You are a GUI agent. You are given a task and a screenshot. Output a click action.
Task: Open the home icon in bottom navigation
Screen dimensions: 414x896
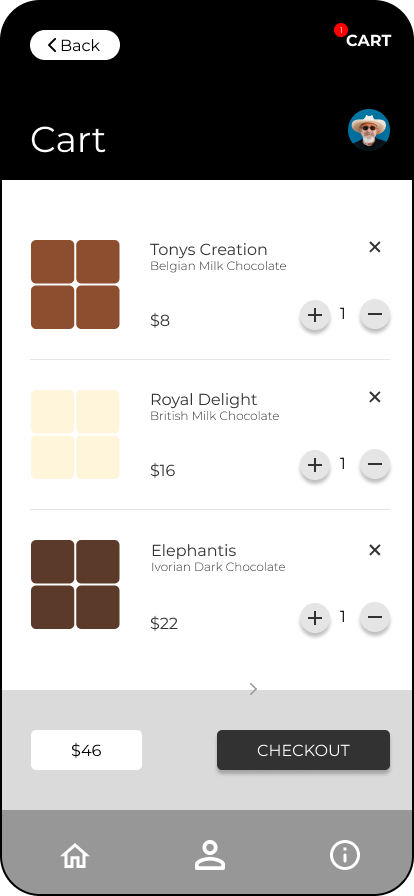75,856
